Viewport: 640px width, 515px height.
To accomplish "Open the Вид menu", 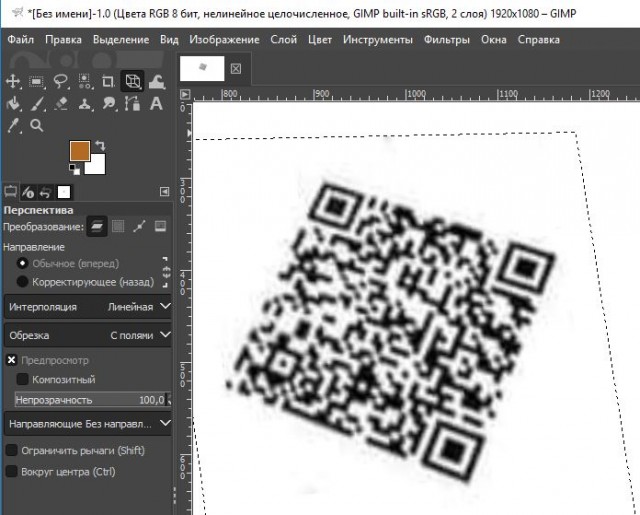I will (x=169, y=40).
